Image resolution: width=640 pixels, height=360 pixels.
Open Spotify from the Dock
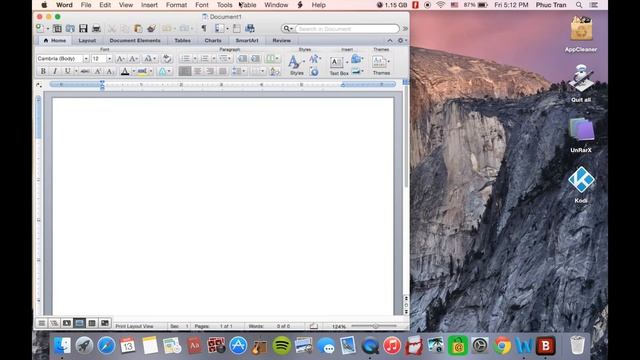click(x=282, y=346)
